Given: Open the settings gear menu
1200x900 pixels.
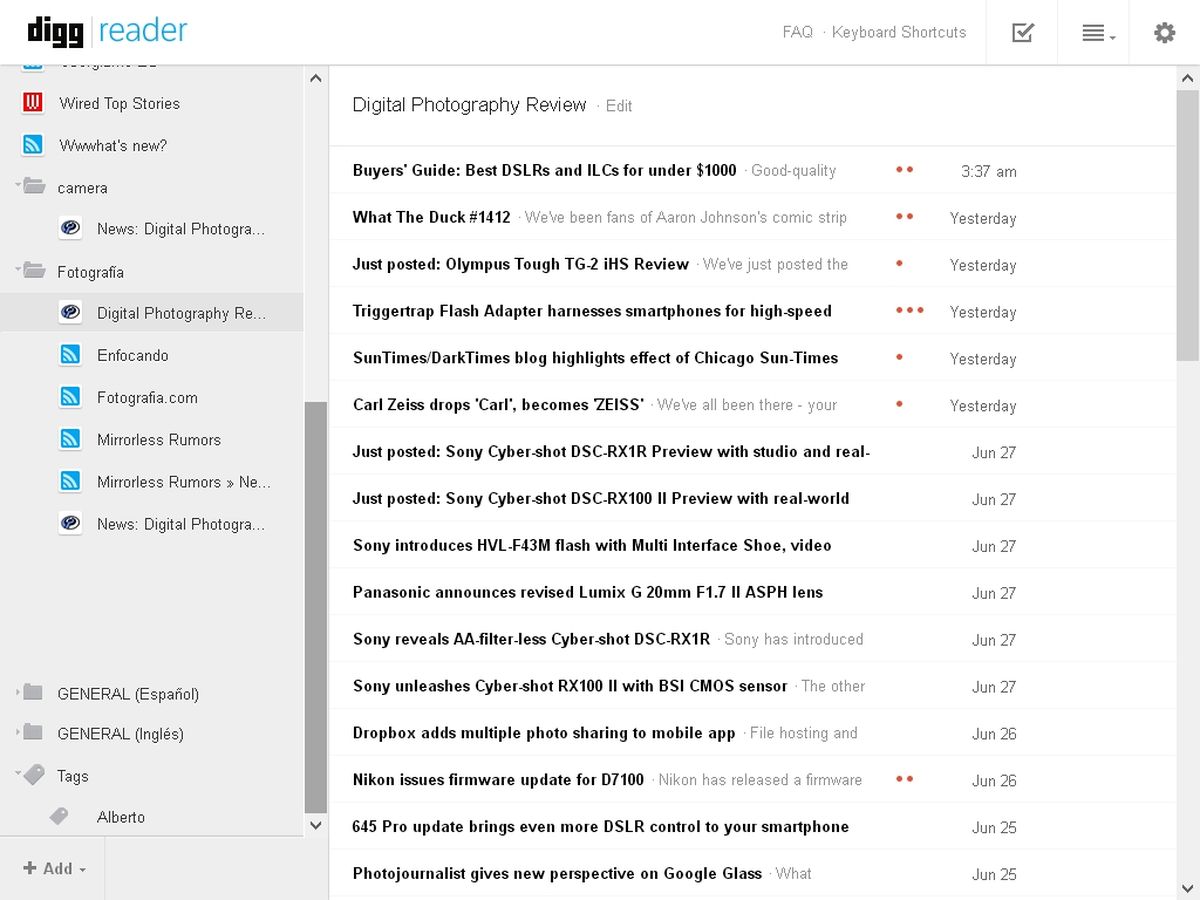Looking at the screenshot, I should tap(1164, 32).
